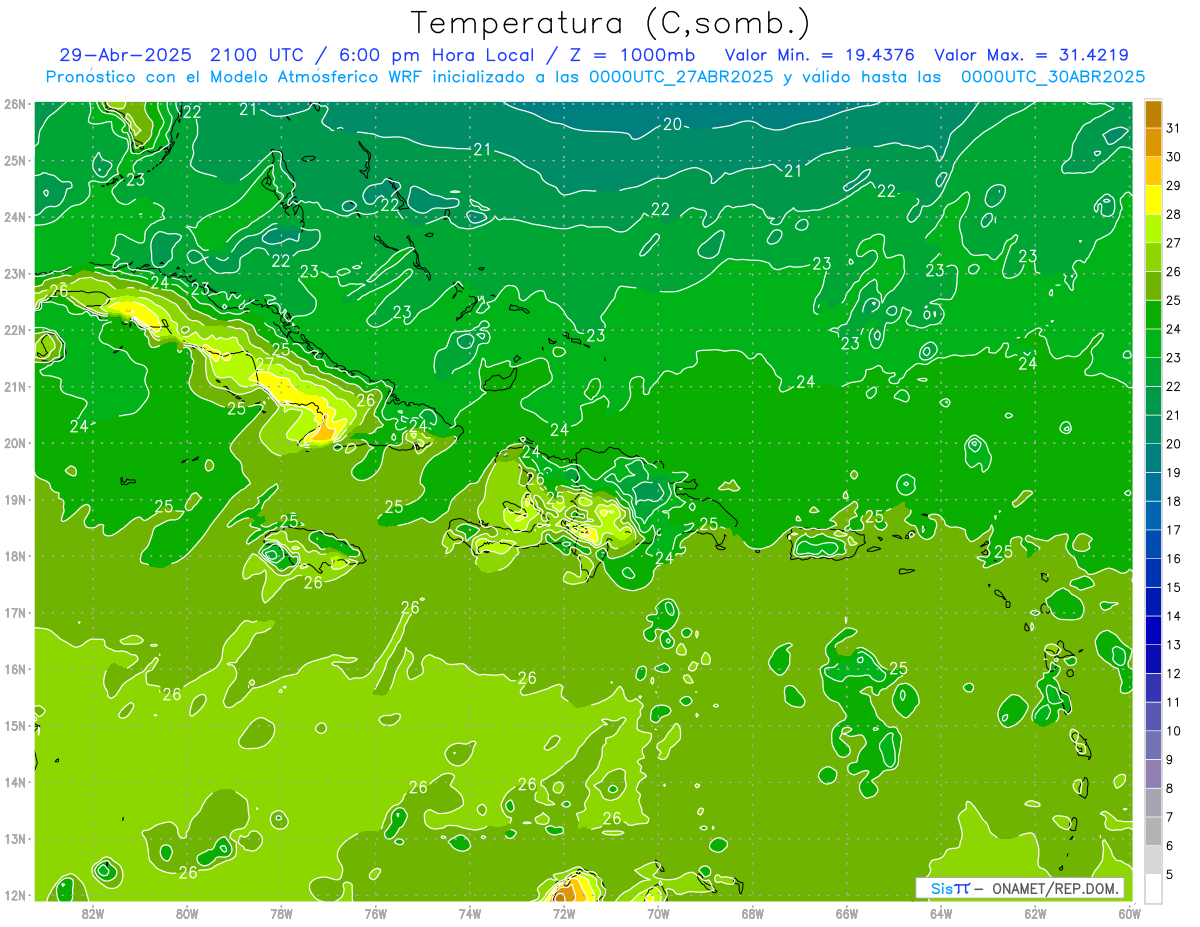
Task: Click legend value 11 on the color bar
Action: 1174,702
